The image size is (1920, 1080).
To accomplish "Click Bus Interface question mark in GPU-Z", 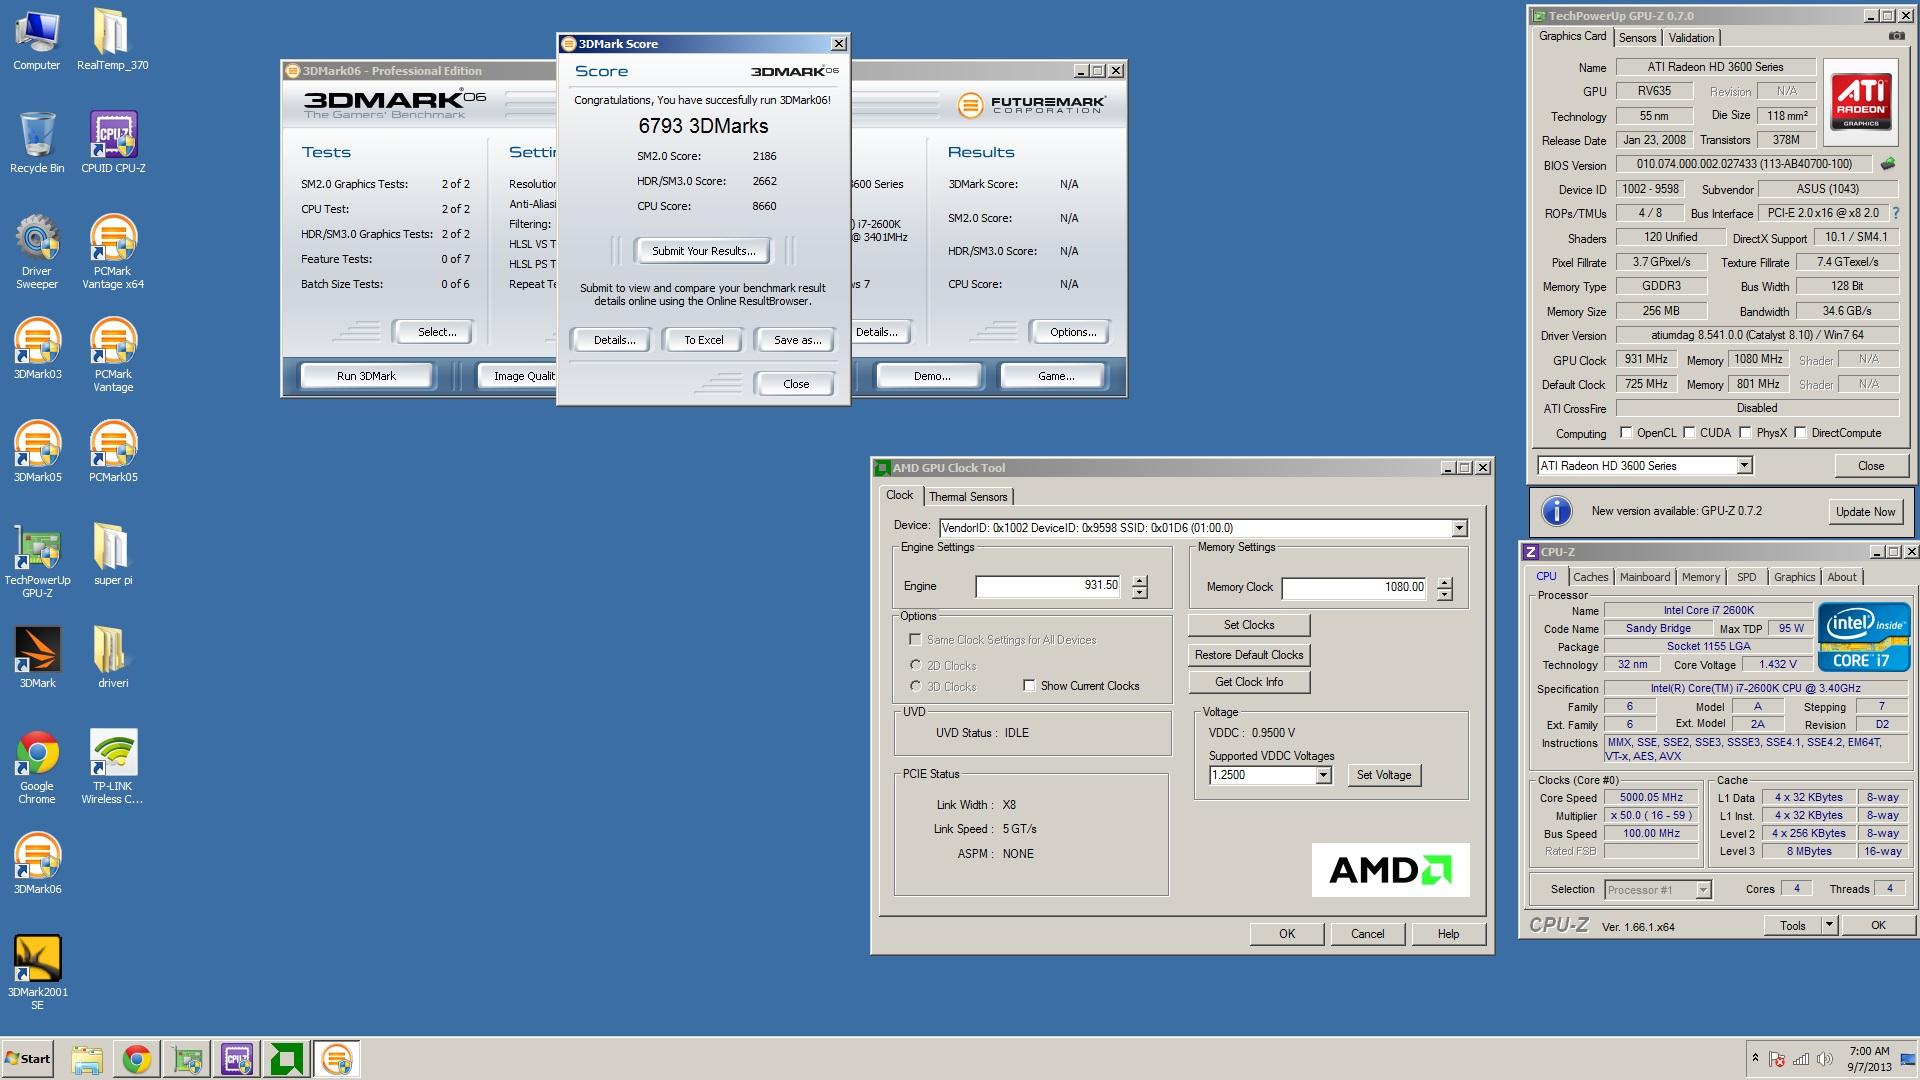I will coord(1895,213).
